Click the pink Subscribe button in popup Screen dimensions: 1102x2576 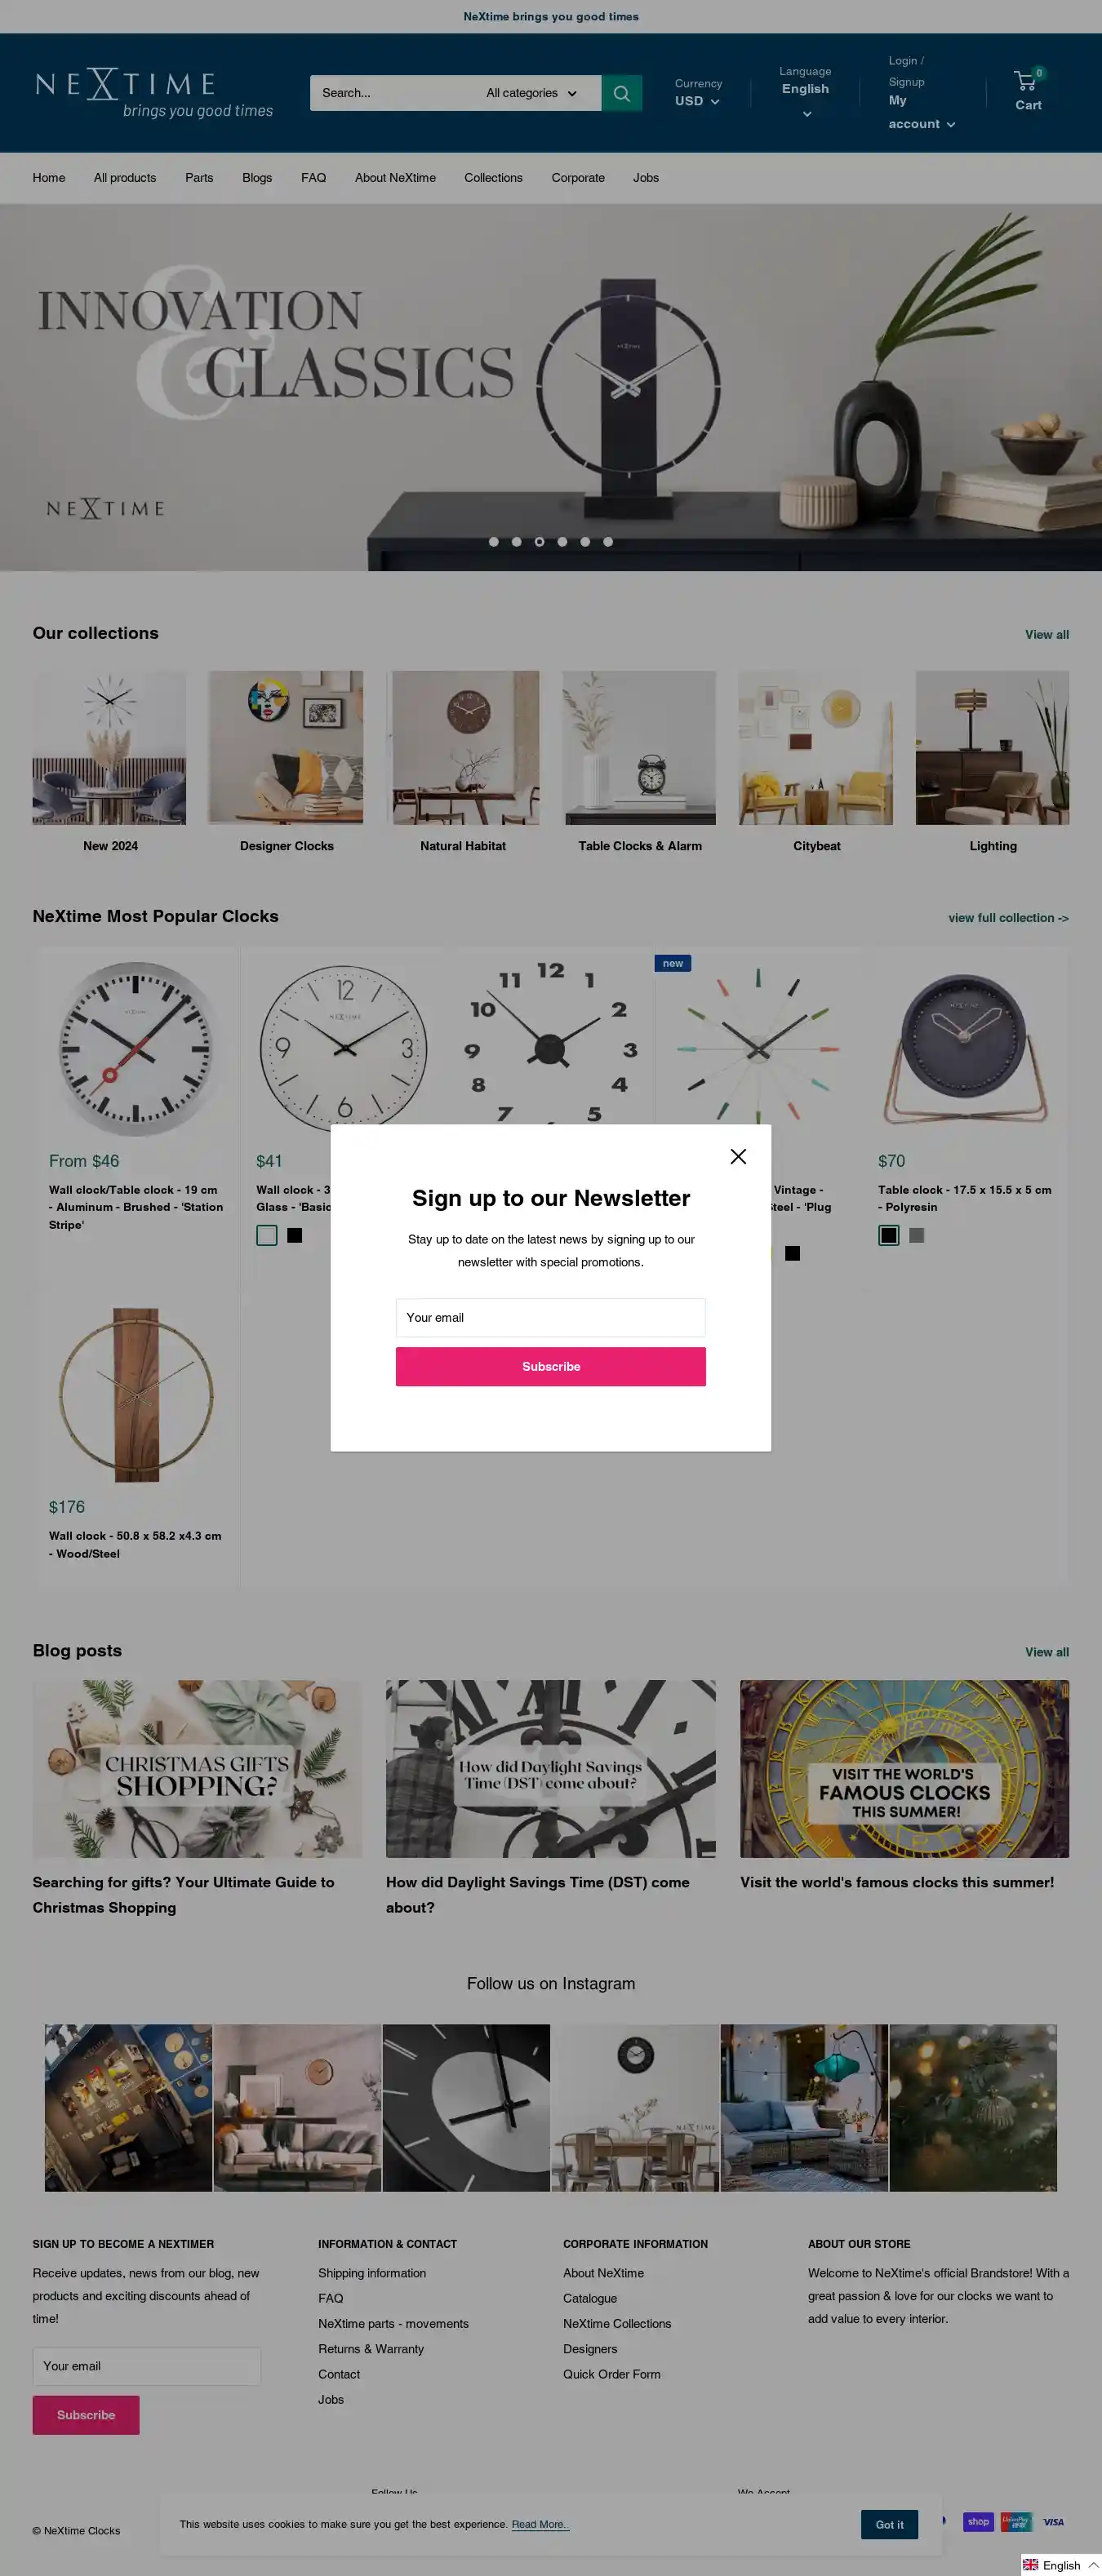click(551, 1366)
